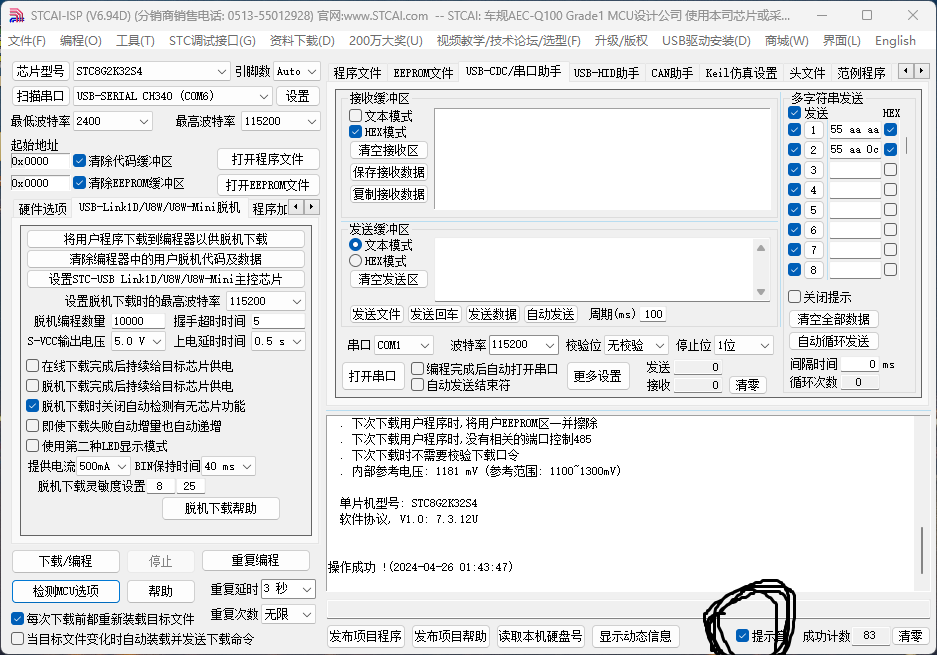Switch to 硬件选项 tab

[42, 209]
